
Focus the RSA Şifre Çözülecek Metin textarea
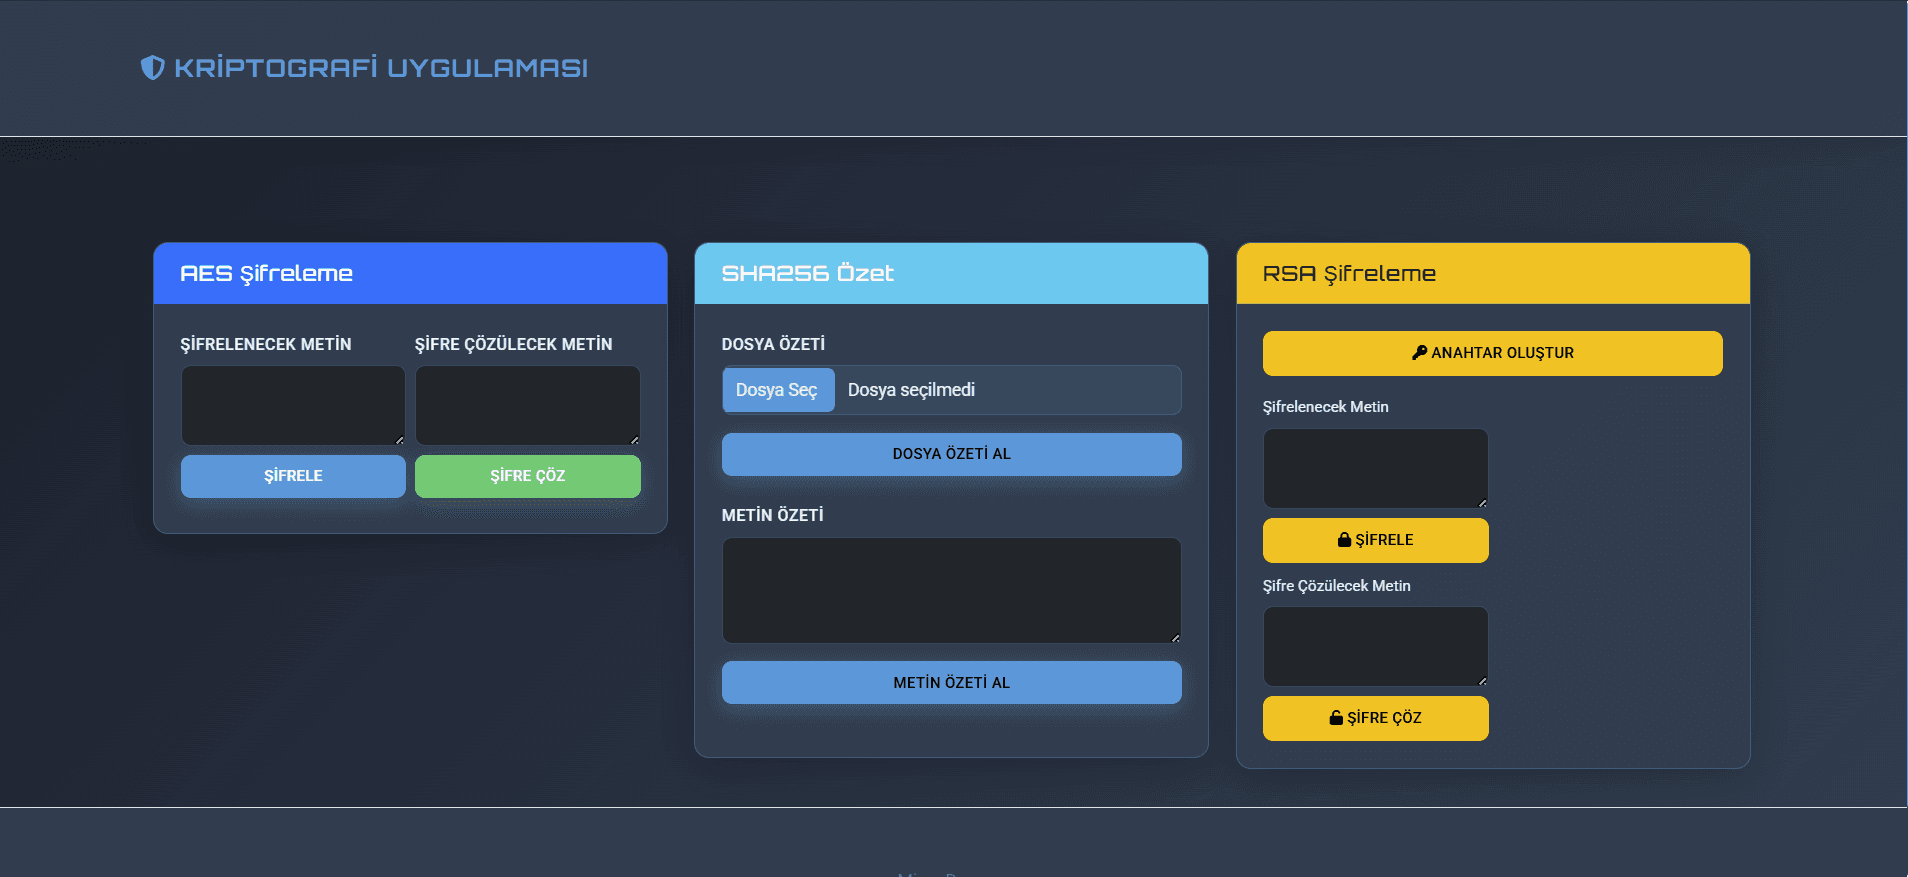(1376, 646)
